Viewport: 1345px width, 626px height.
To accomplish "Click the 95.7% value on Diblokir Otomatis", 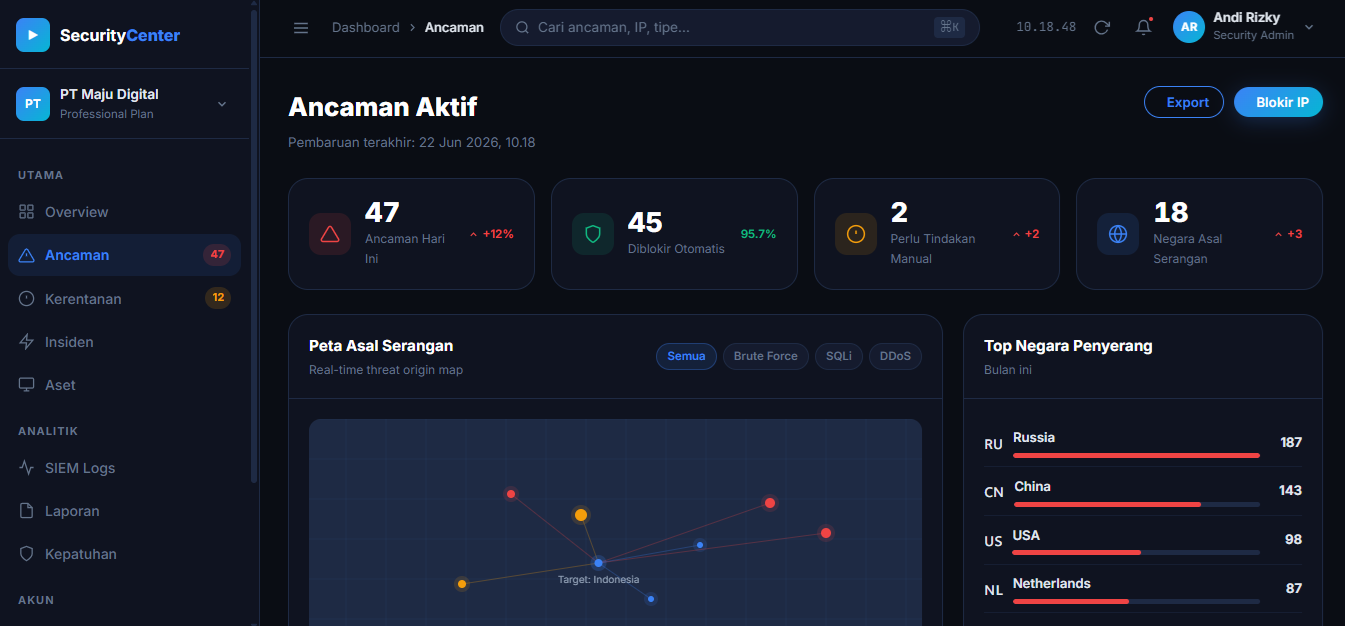I will click(758, 234).
